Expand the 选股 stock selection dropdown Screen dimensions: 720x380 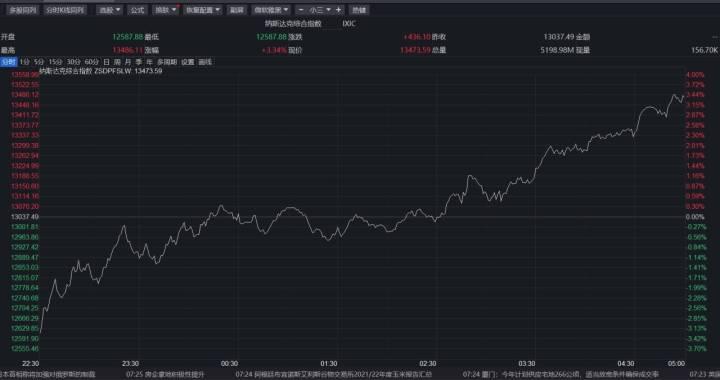pos(109,10)
